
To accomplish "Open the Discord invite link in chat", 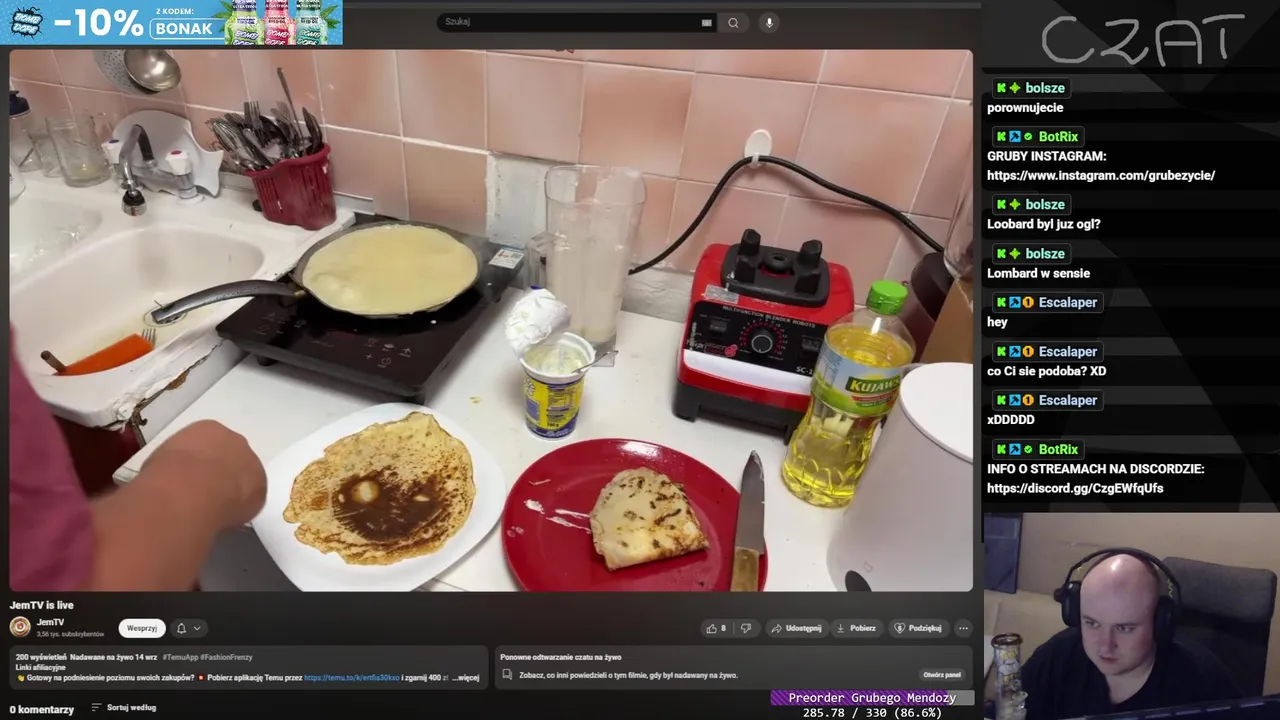I will 1075,488.
